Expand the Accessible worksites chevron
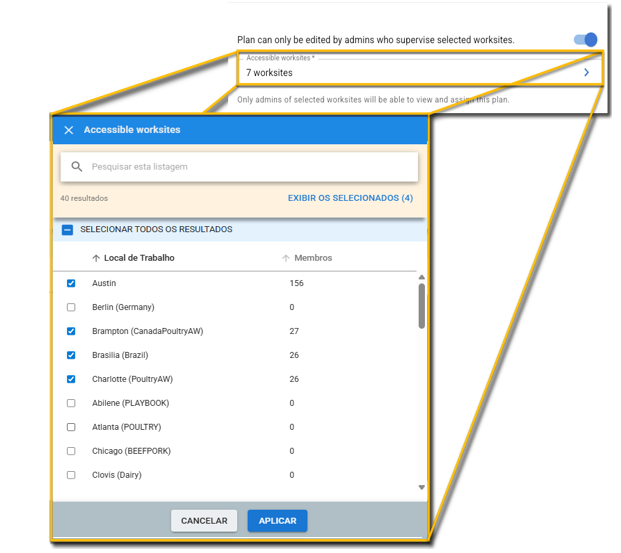 pos(587,72)
